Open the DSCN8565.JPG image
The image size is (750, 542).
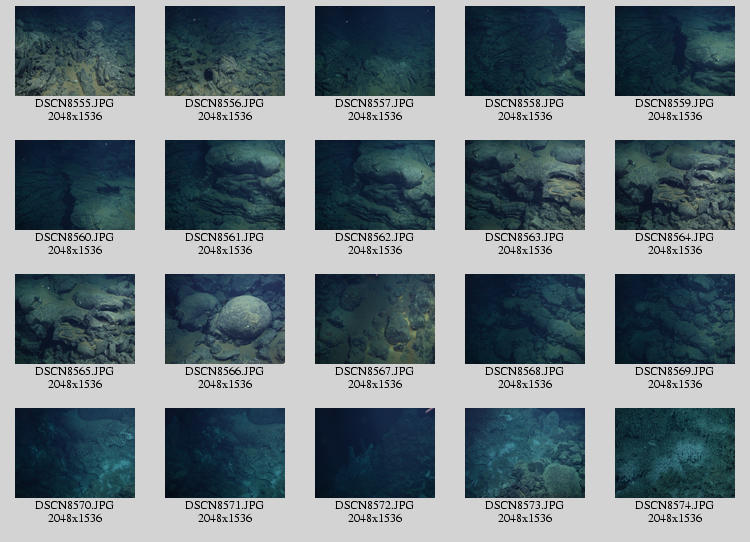[x=75, y=319]
